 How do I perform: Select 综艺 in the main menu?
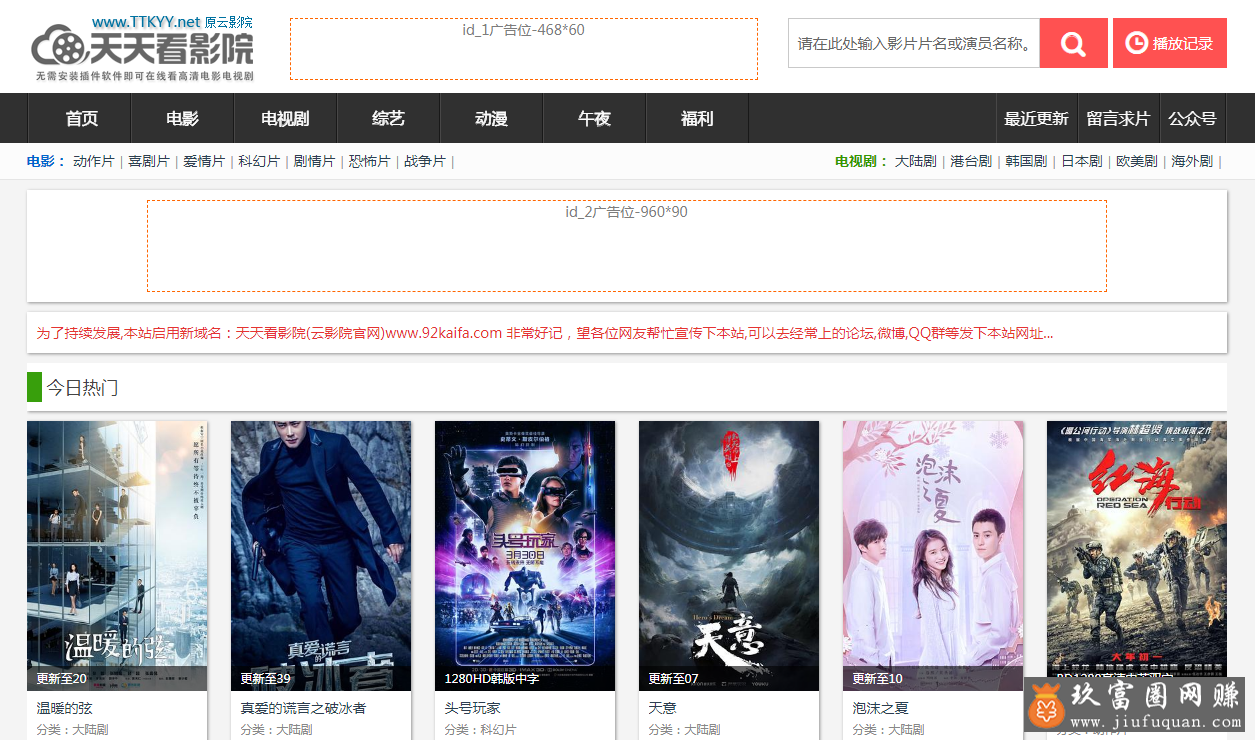click(x=388, y=118)
